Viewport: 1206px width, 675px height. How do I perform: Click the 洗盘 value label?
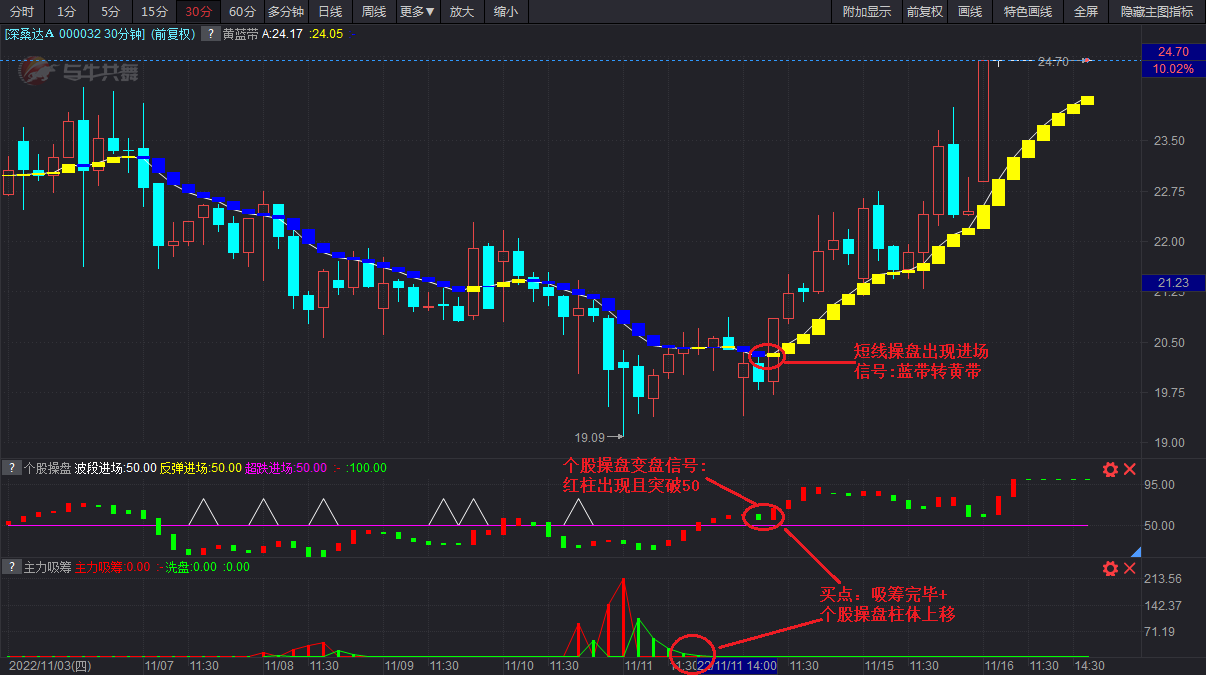coord(189,568)
